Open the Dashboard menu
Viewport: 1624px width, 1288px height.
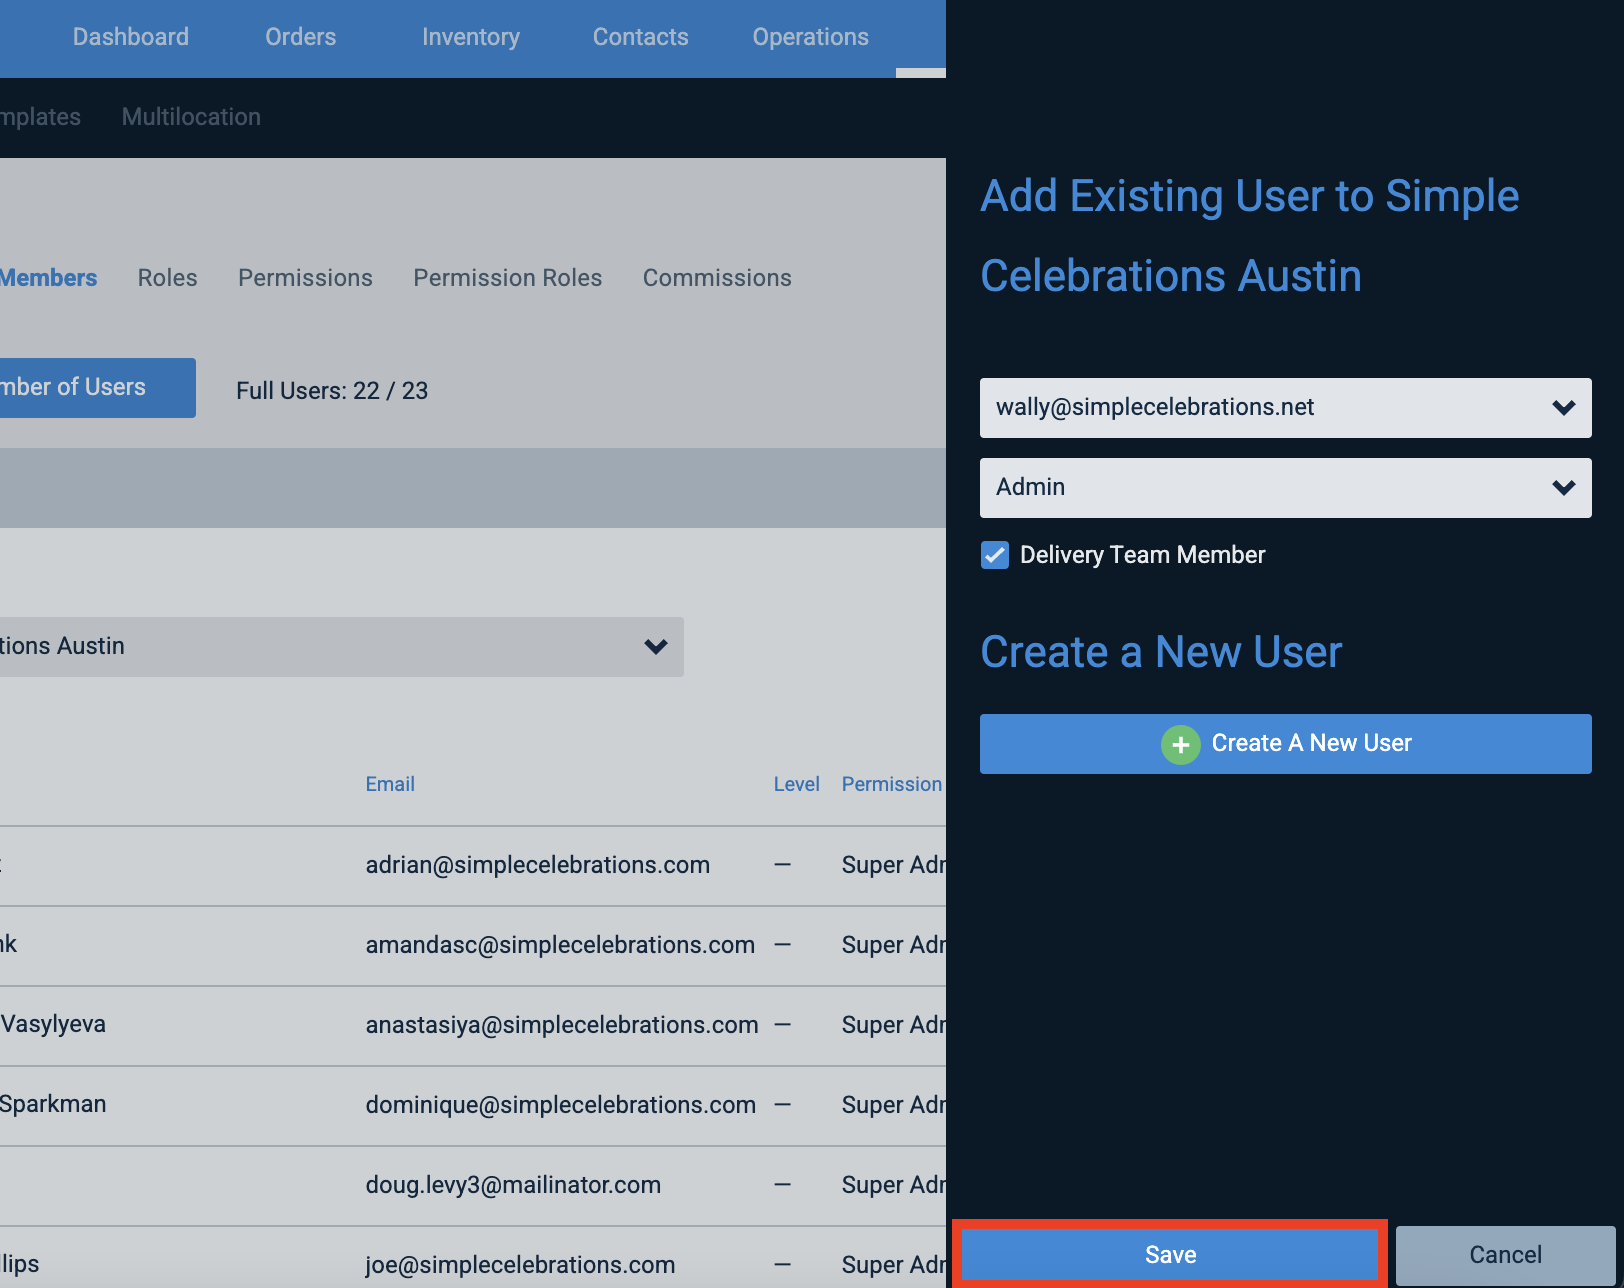(x=130, y=37)
